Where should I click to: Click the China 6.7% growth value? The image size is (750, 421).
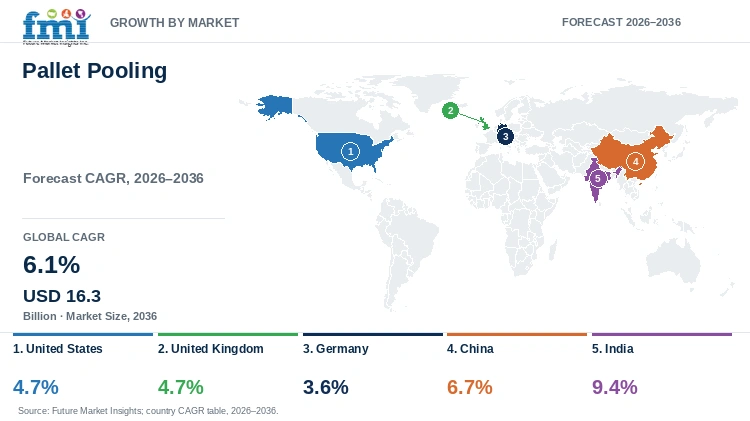coord(470,387)
